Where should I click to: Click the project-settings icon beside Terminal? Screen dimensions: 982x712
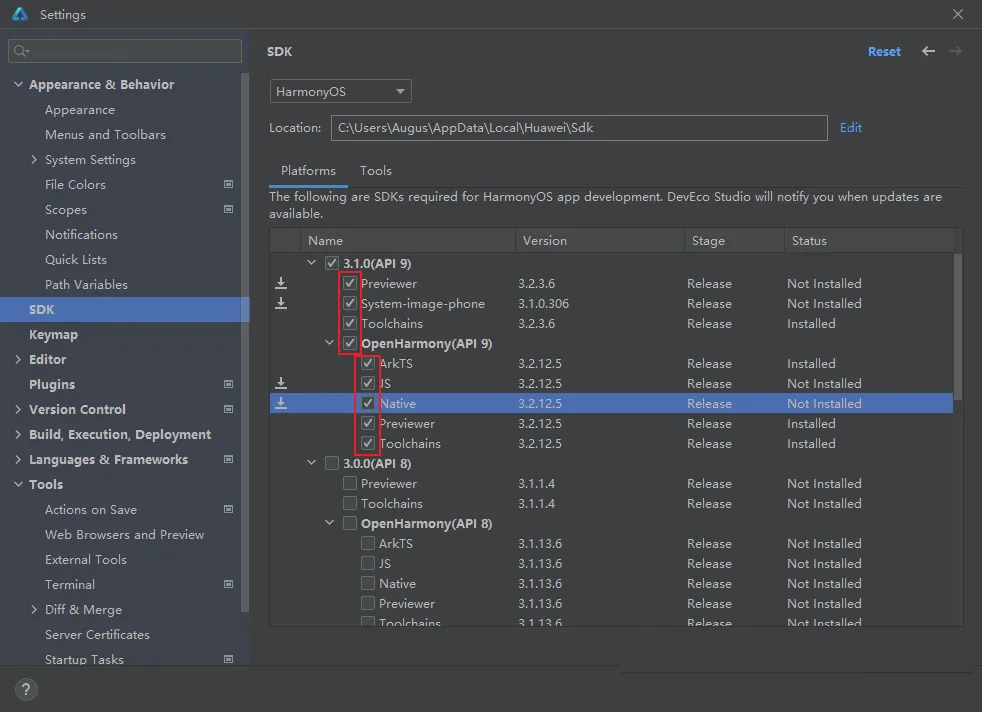pos(229,584)
